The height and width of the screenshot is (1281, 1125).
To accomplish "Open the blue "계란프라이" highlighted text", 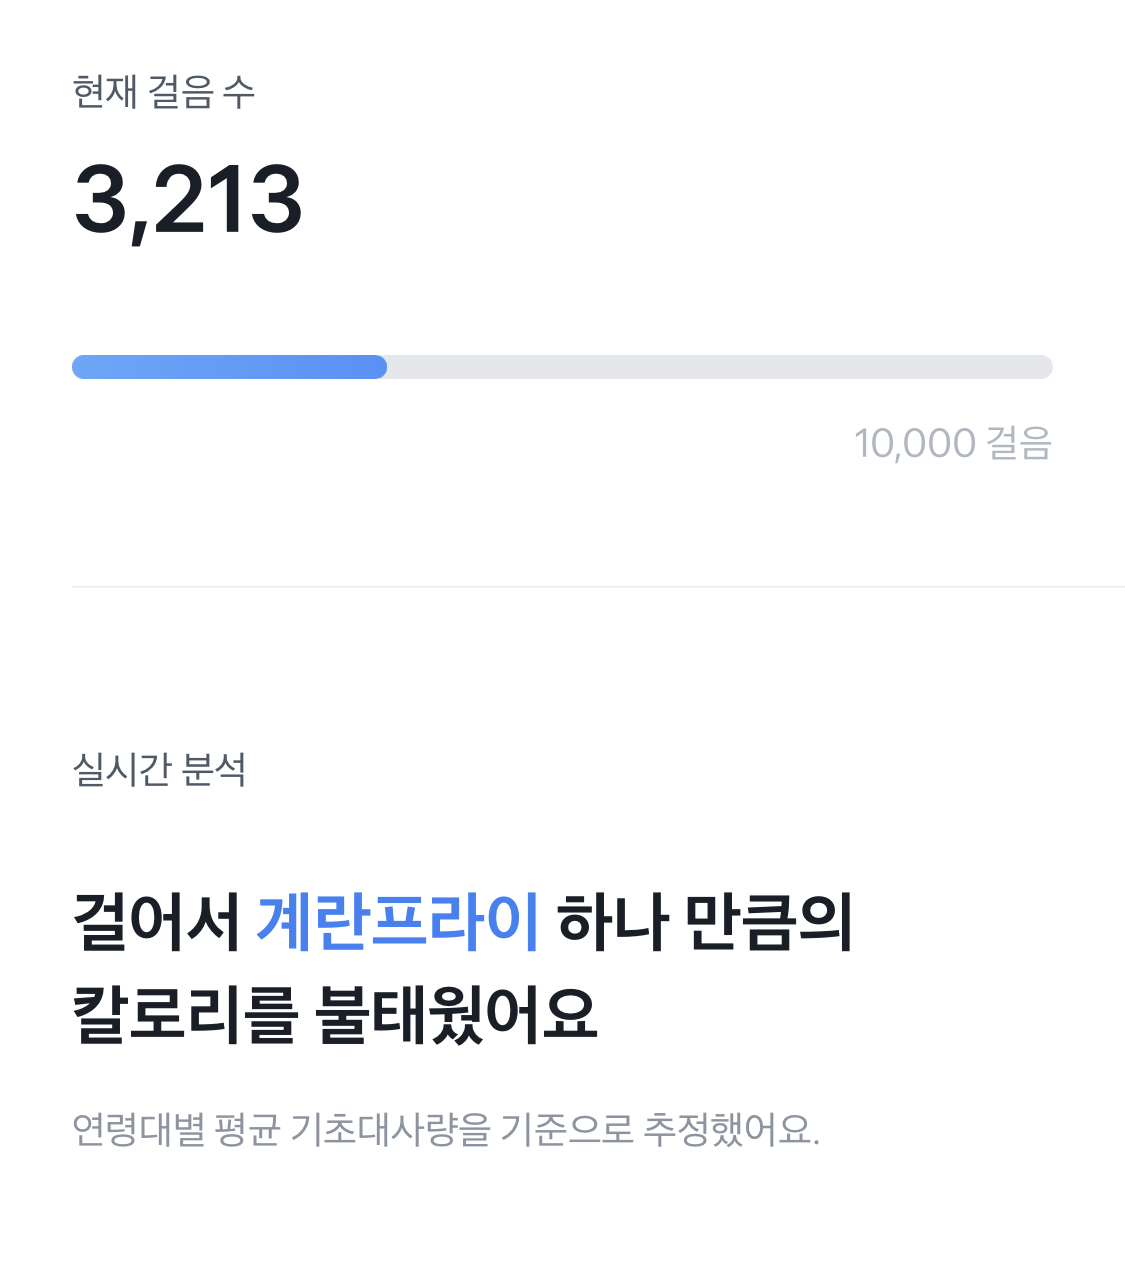I will [397, 921].
